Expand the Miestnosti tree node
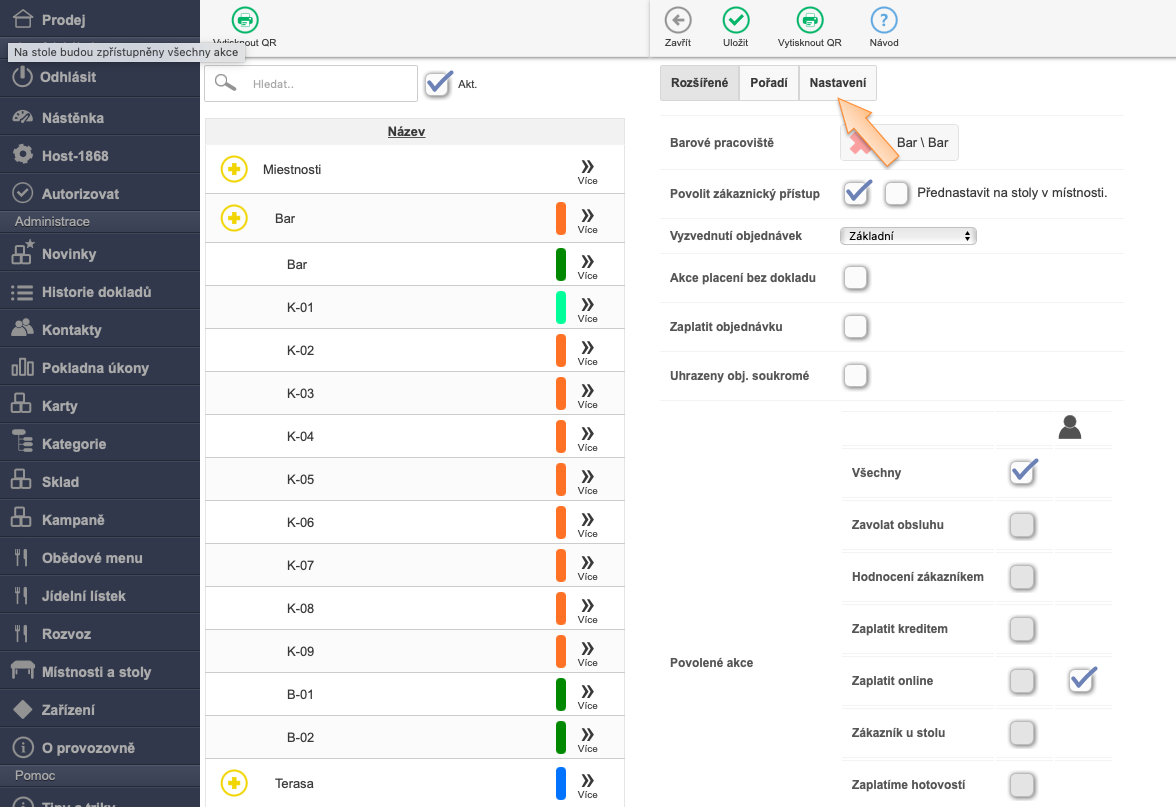This screenshot has height=807, width=1176. pos(234,170)
